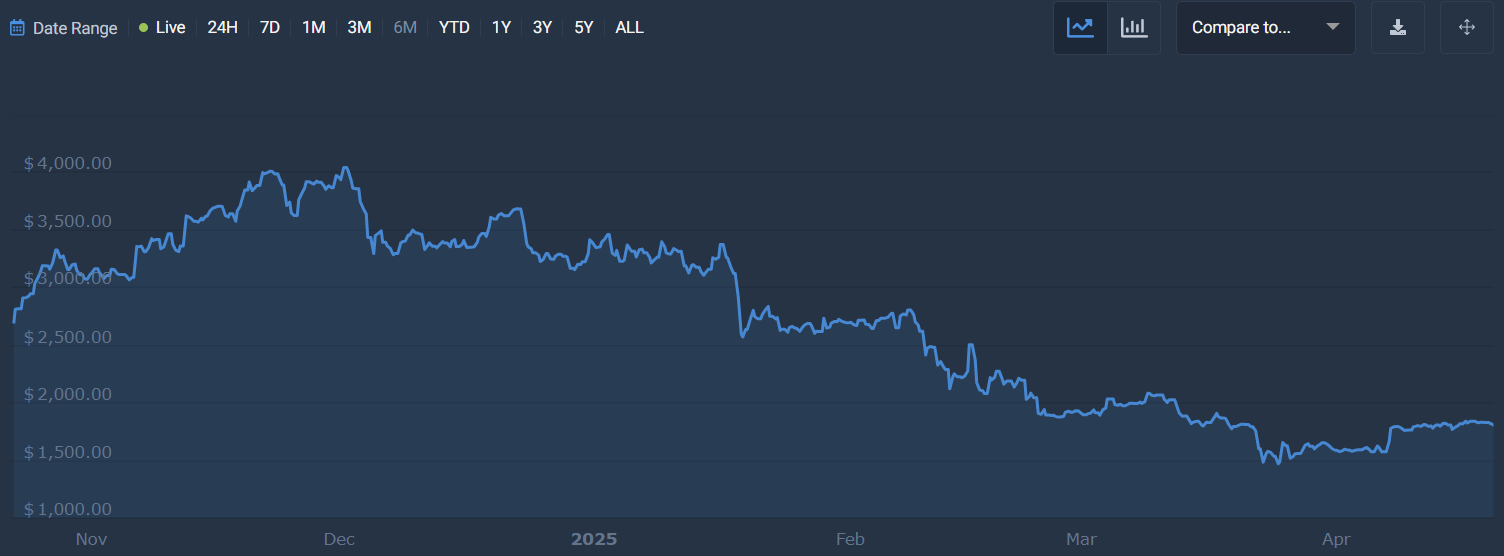The width and height of the screenshot is (1504, 556).
Task: Select the 7D date range
Action: (x=270, y=28)
